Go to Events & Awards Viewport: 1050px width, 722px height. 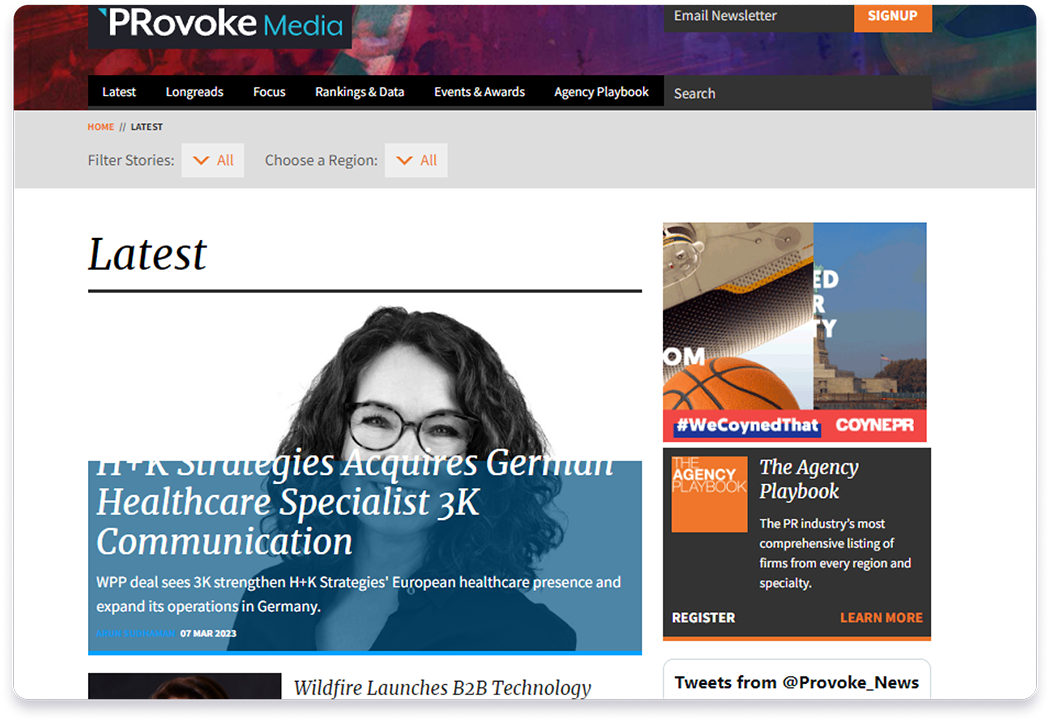(479, 91)
